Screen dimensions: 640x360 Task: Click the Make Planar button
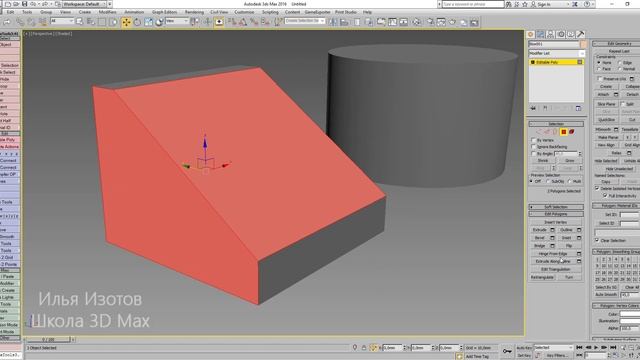coord(608,138)
